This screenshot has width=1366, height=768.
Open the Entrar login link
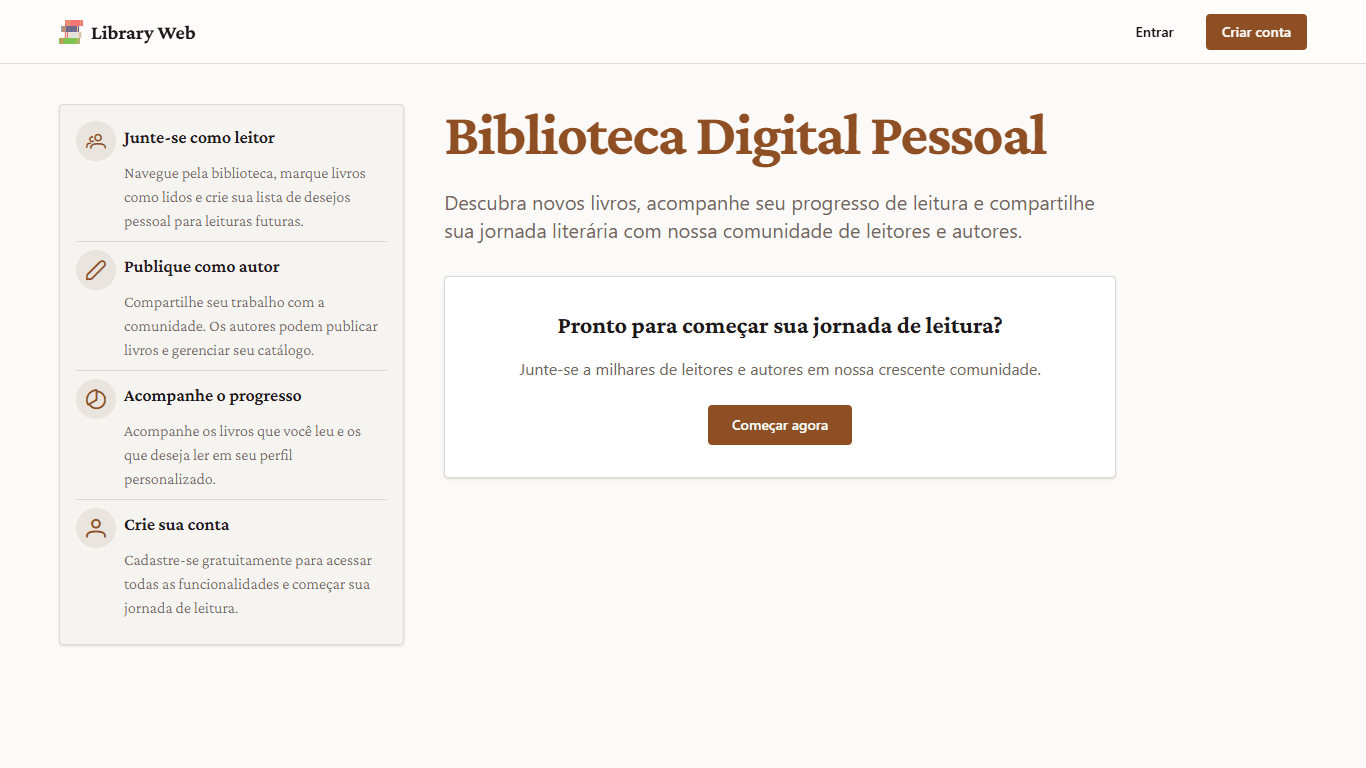click(x=1154, y=32)
